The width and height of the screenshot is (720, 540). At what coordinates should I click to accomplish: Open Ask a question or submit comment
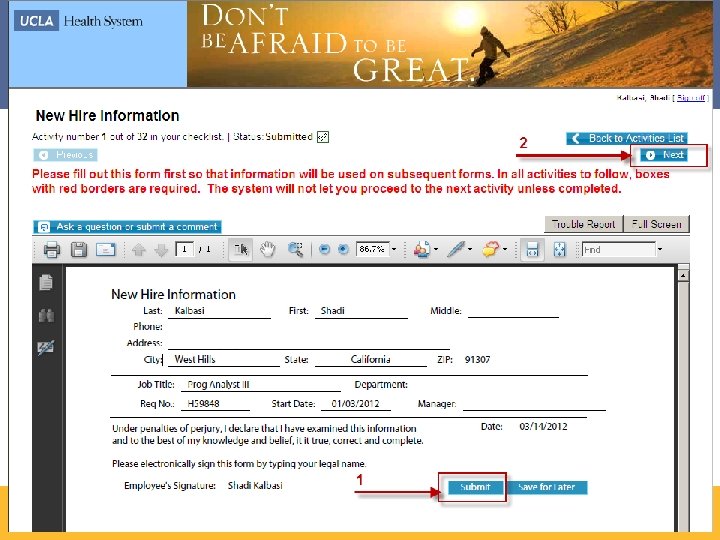[127, 227]
